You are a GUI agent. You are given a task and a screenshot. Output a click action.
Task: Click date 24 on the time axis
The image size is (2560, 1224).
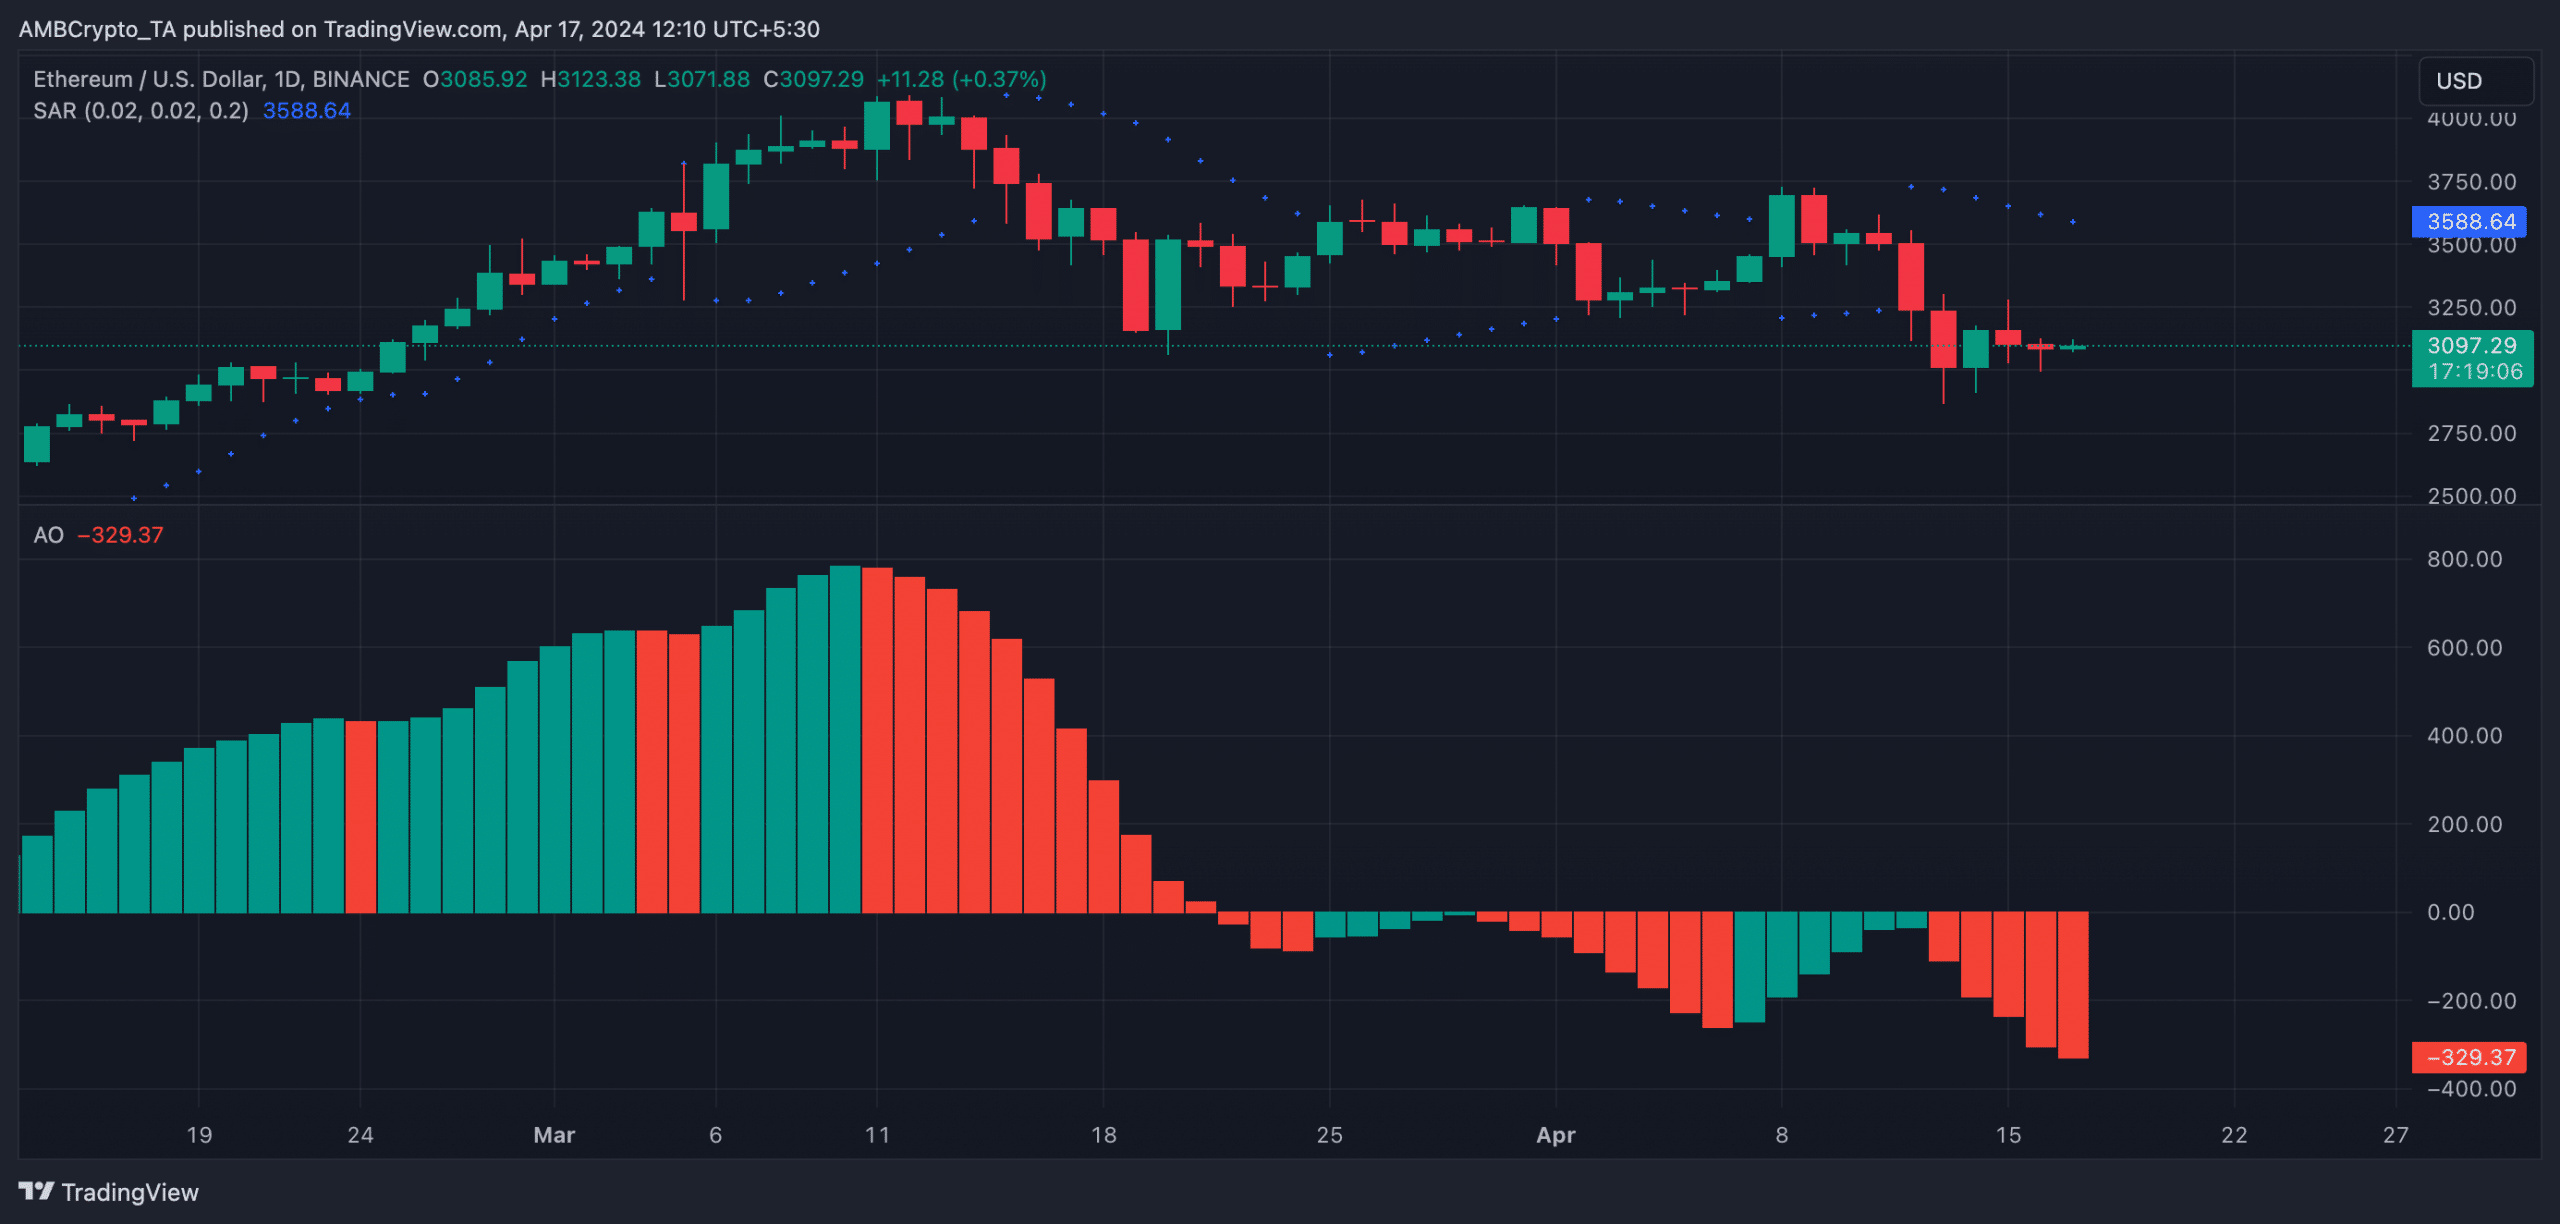(x=360, y=1135)
